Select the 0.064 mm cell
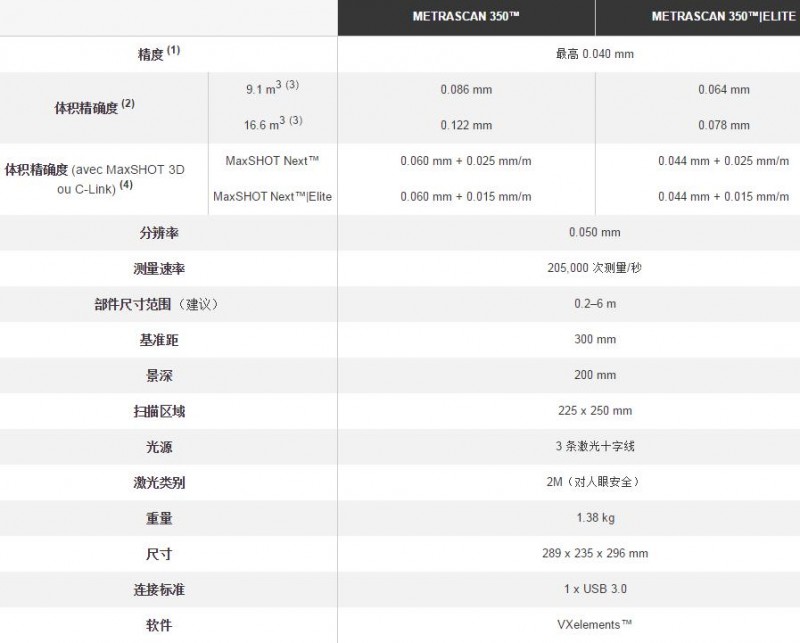800x643 pixels. pyautogui.click(x=724, y=90)
